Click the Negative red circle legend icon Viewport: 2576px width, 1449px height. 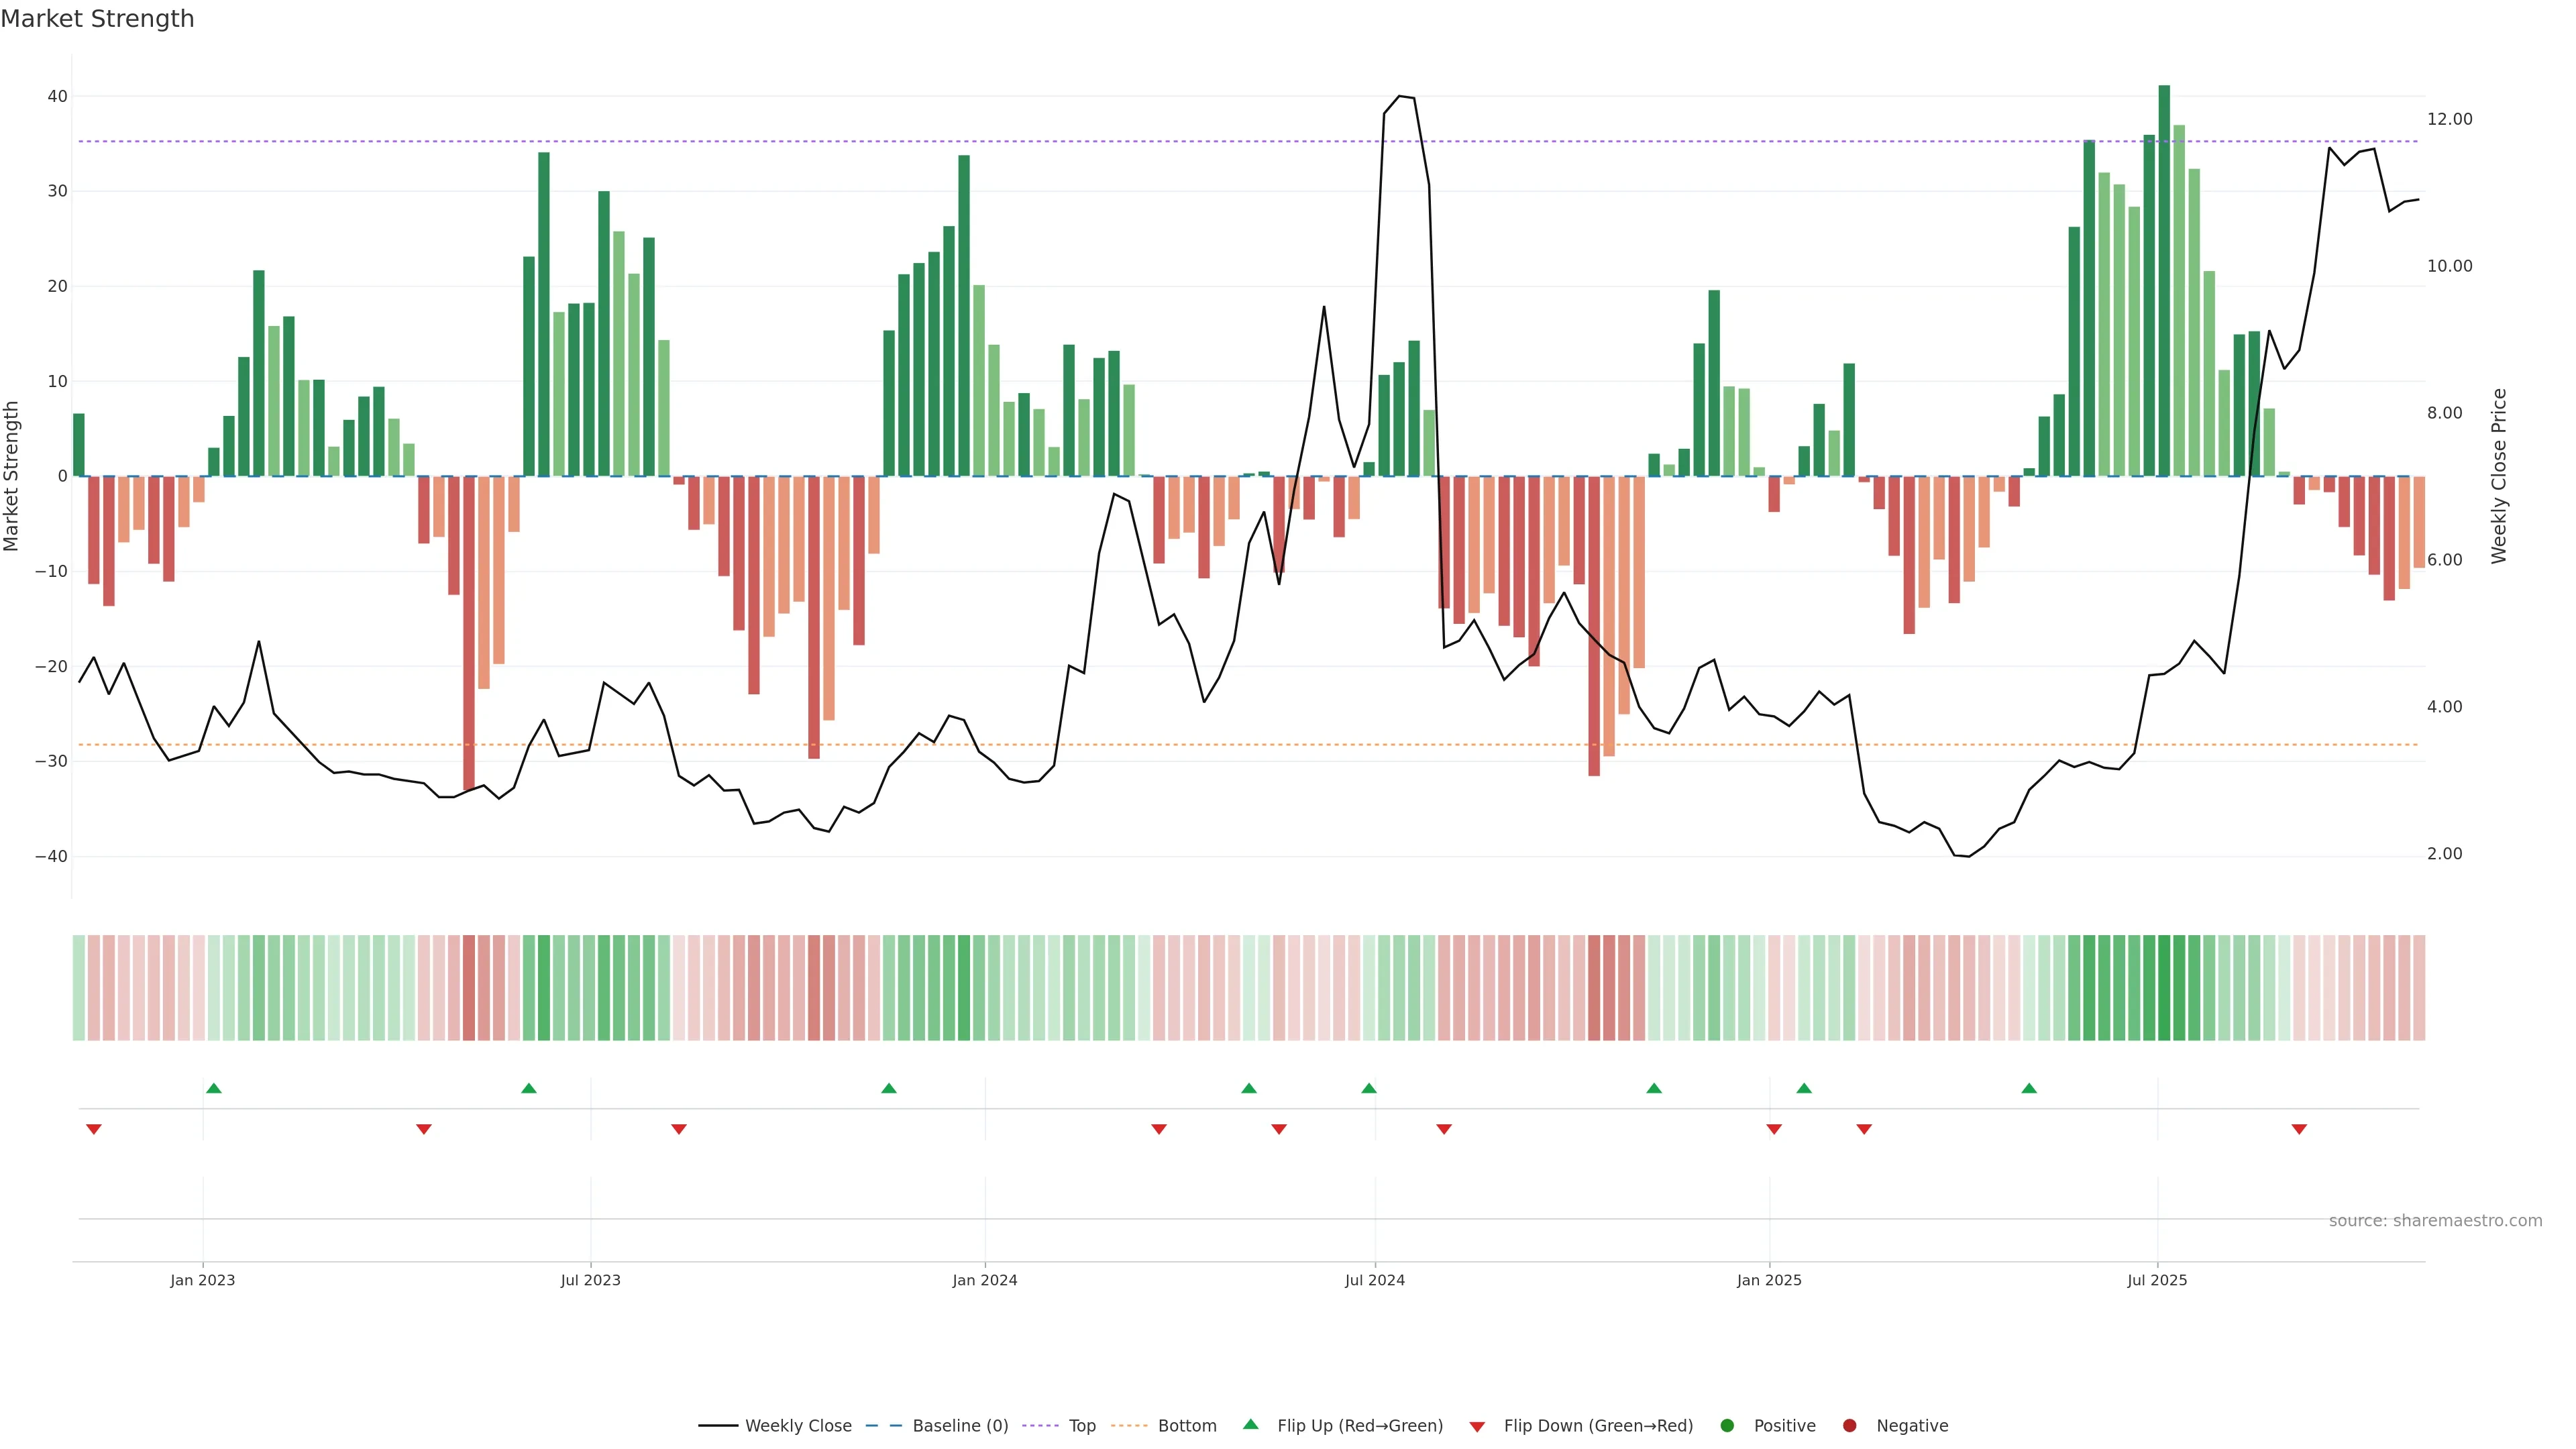1849,1426
